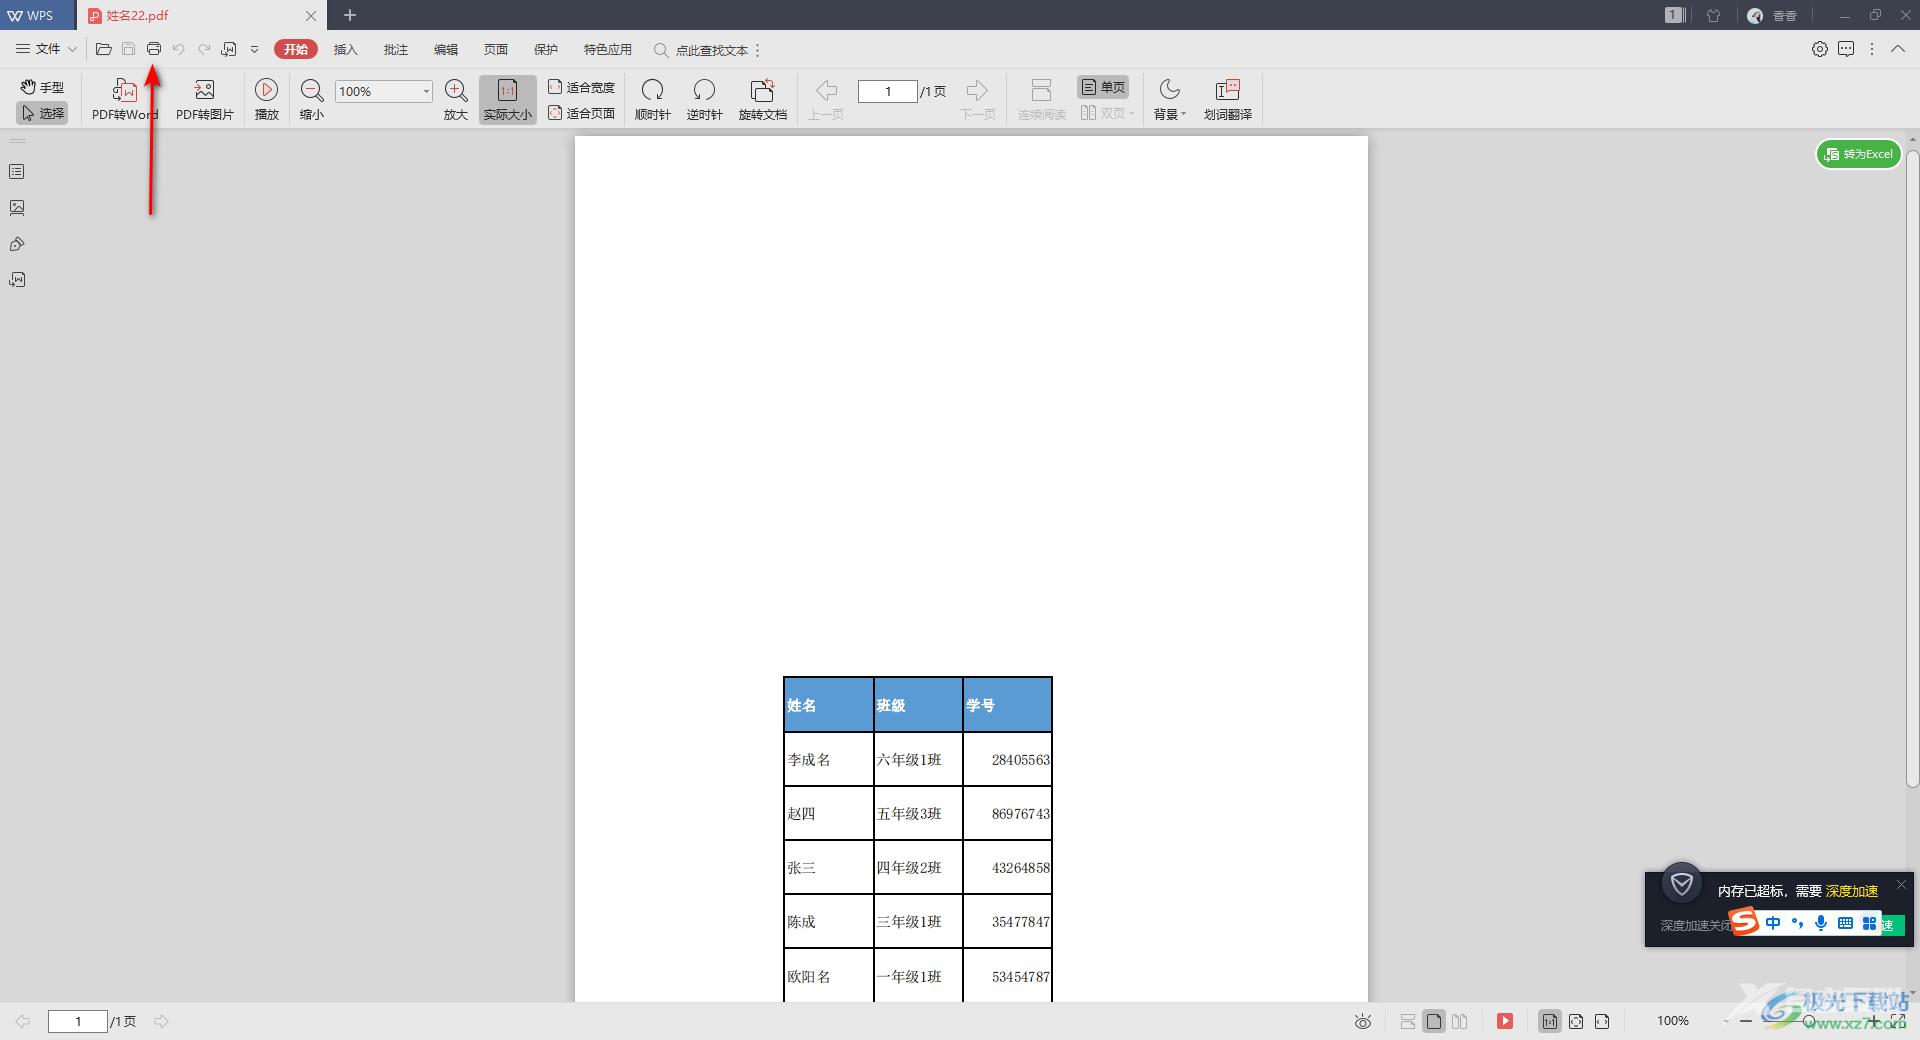
Task: Click 放大 zoom in button
Action: click(x=456, y=100)
